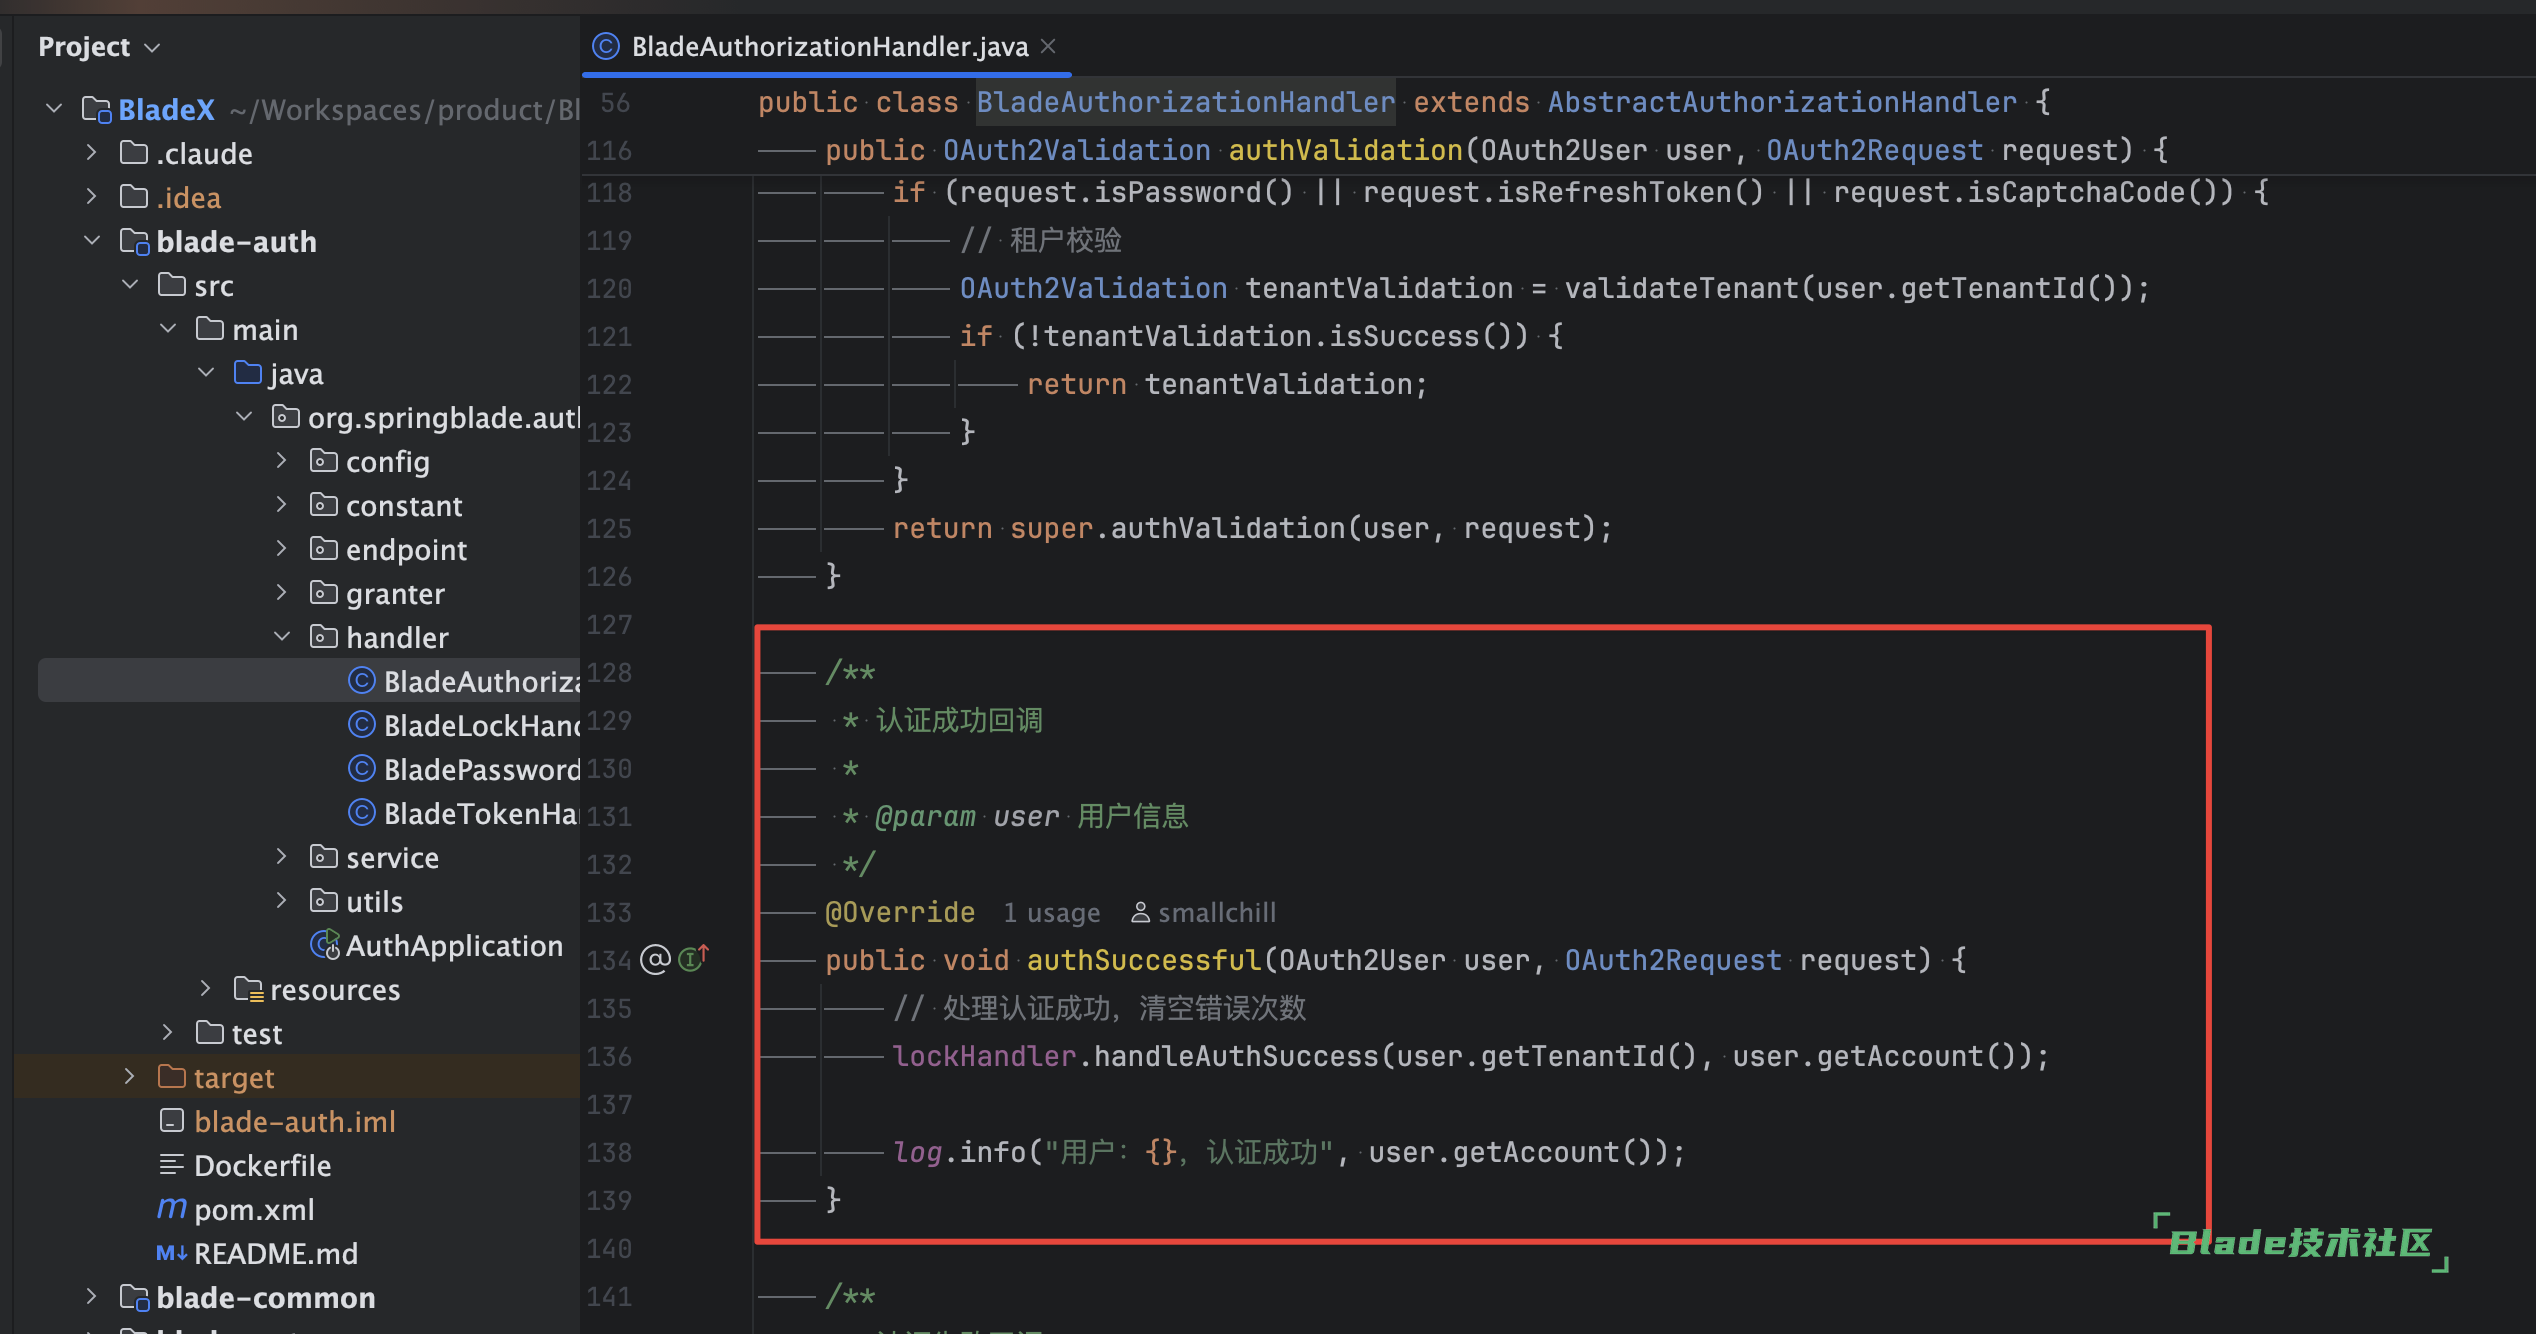Click the Maven pom.xml file icon
Image resolution: width=2536 pixels, height=1334 pixels.
point(171,1209)
